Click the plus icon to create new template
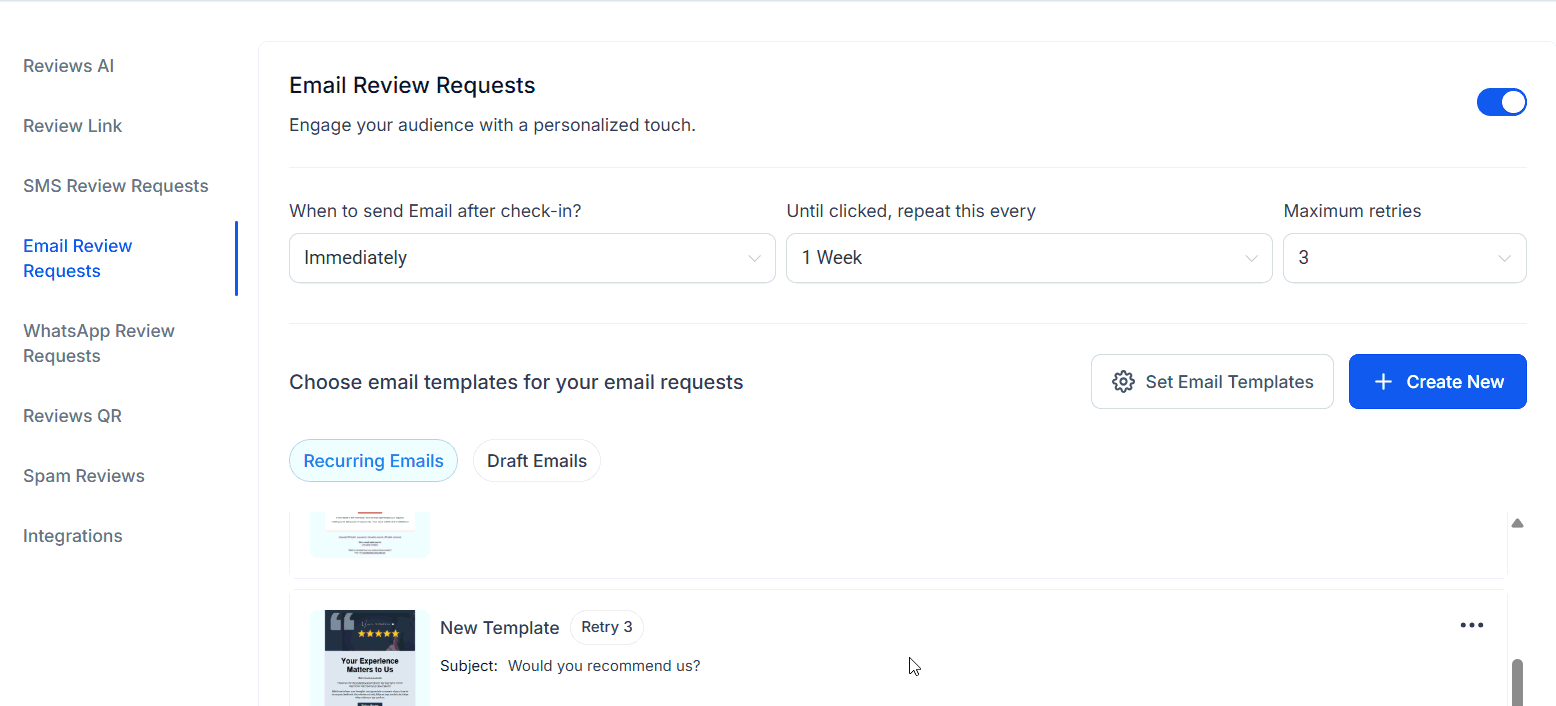 pos(1383,381)
